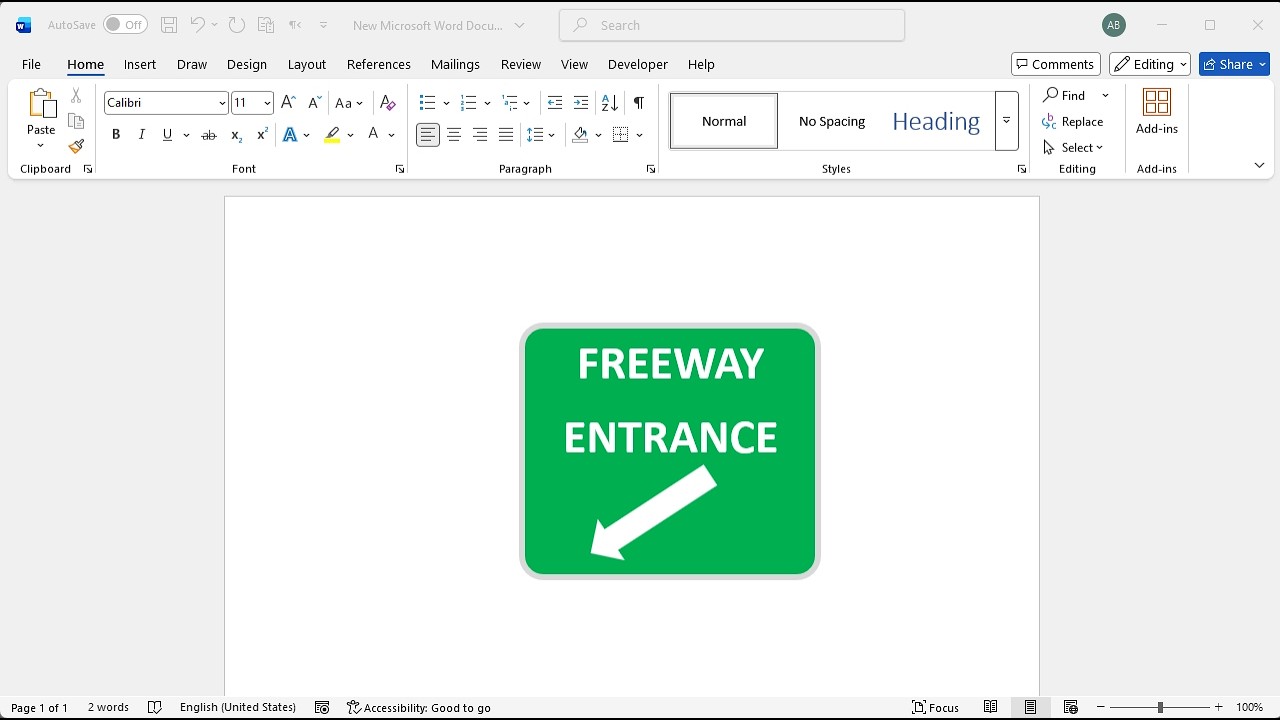Open Add-ins from the ribbon
Viewport: 1280px width, 720px height.
(x=1157, y=111)
